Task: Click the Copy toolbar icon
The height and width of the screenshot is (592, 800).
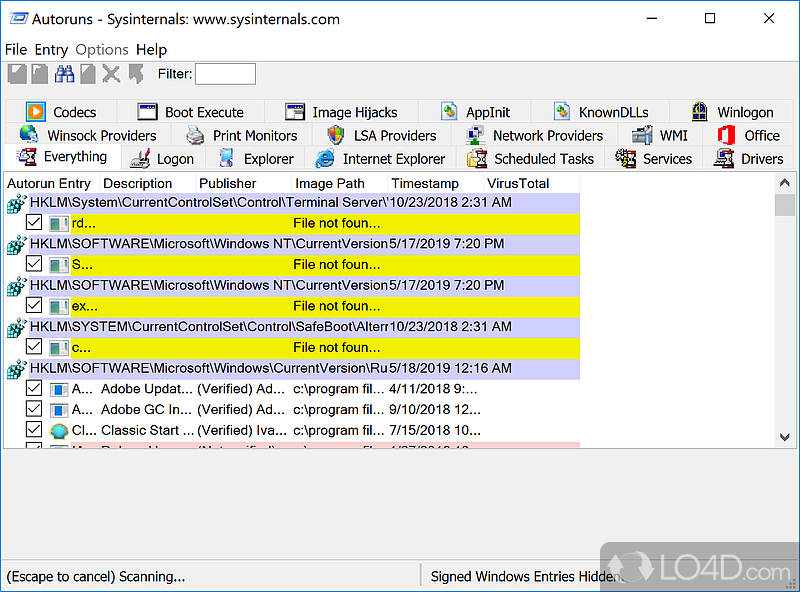Action: pyautogui.click(x=40, y=73)
